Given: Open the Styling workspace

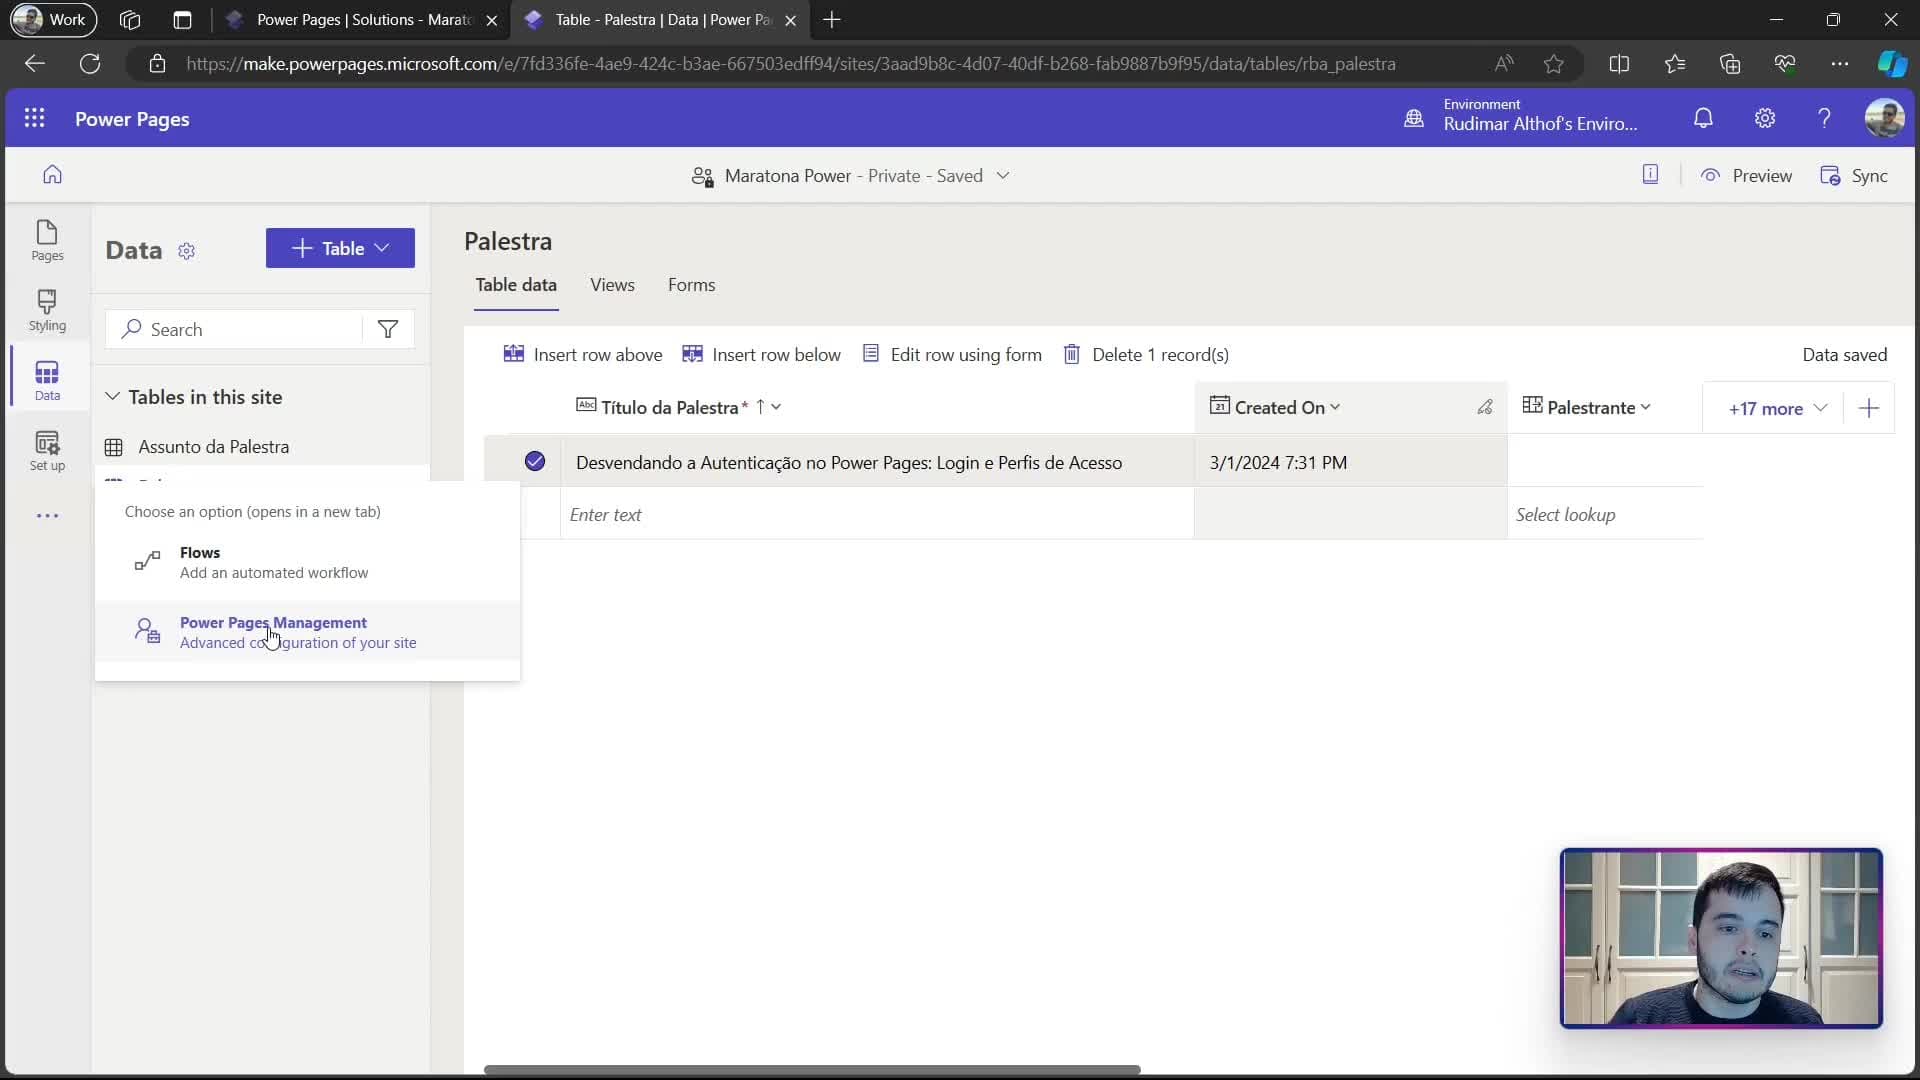Looking at the screenshot, I should [47, 311].
